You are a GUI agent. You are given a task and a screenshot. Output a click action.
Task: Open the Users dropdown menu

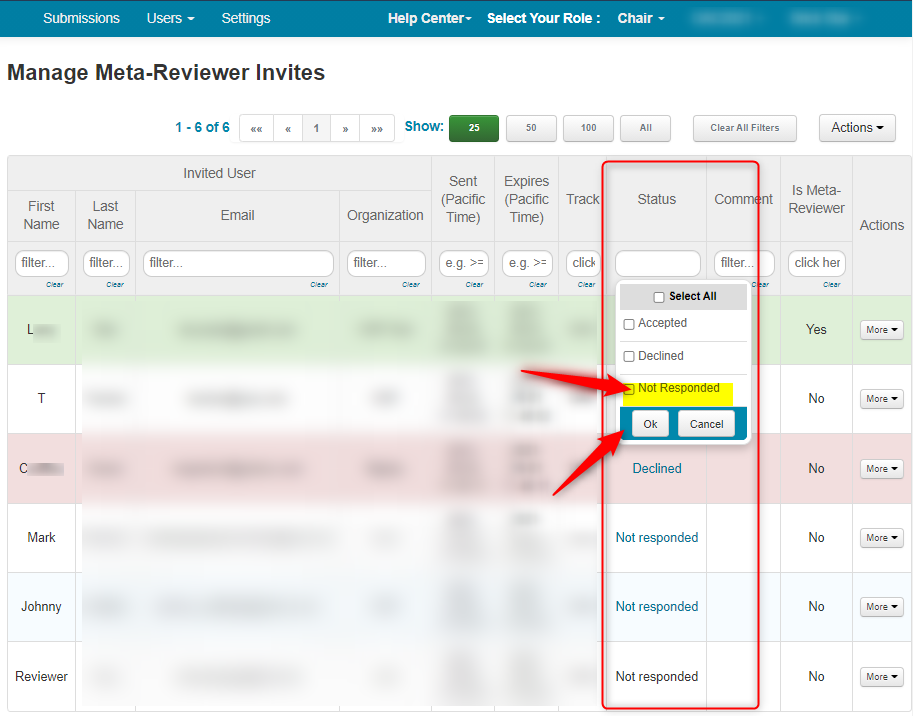coord(170,18)
